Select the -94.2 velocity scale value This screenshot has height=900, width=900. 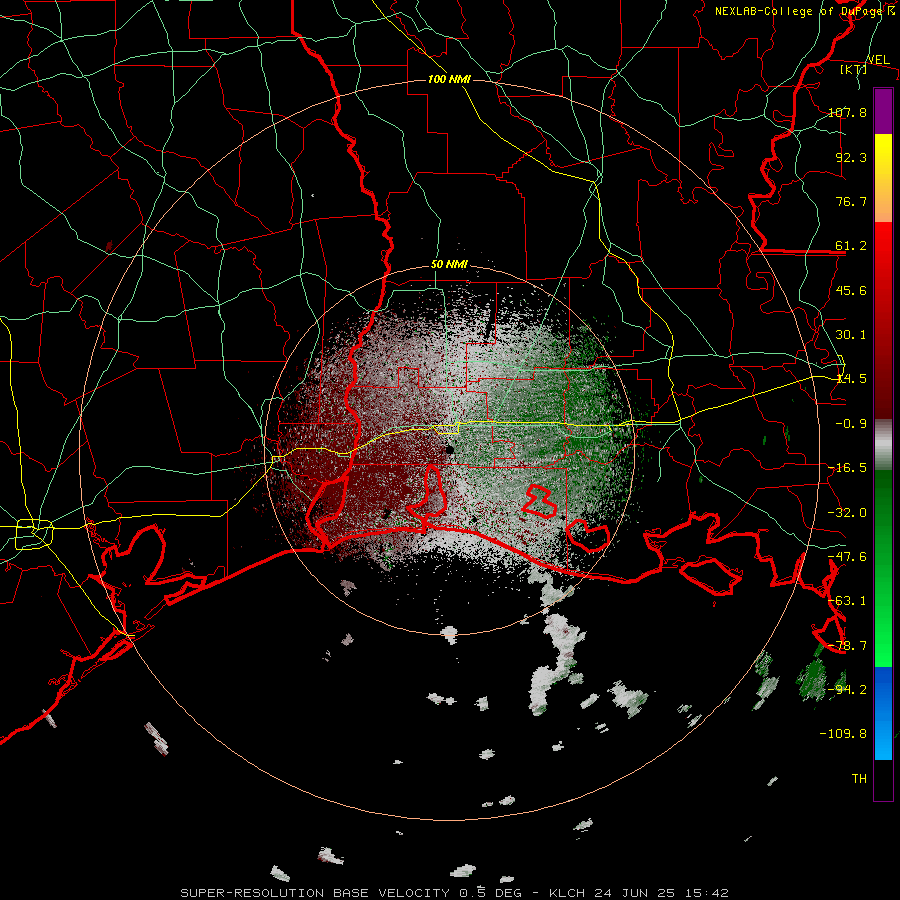pyautogui.click(x=847, y=689)
